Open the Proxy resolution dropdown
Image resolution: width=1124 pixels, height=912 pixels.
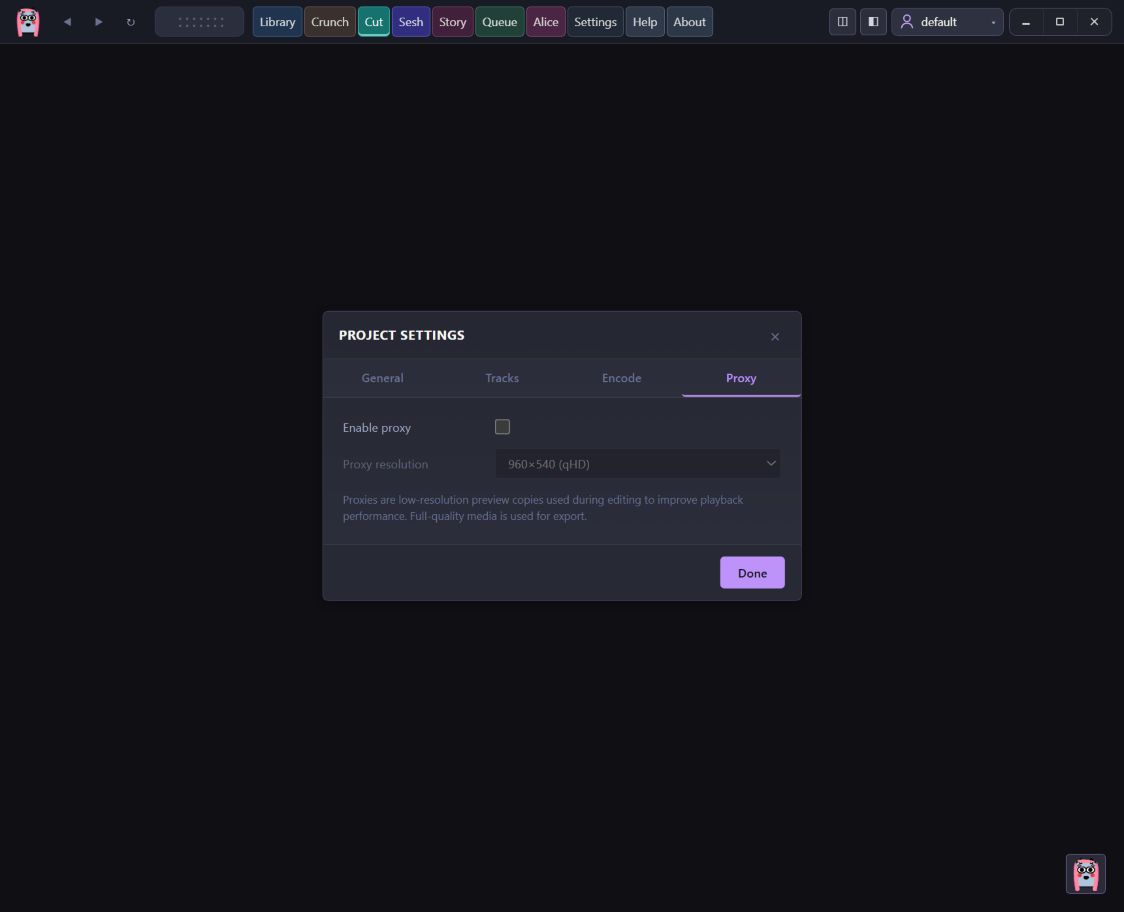click(x=638, y=464)
